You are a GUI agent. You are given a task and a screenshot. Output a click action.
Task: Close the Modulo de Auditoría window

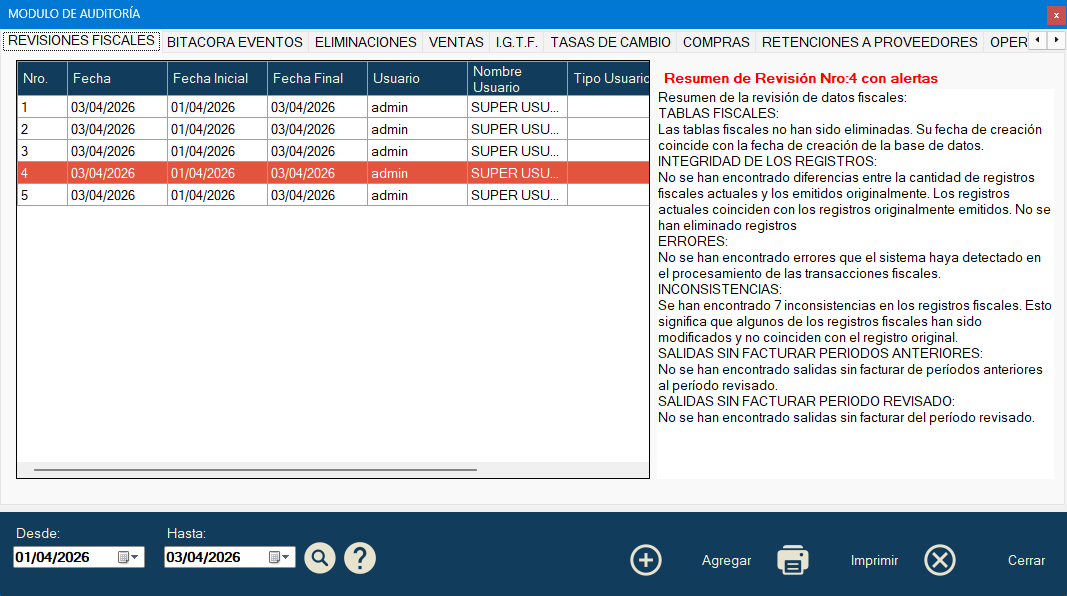(x=1055, y=15)
